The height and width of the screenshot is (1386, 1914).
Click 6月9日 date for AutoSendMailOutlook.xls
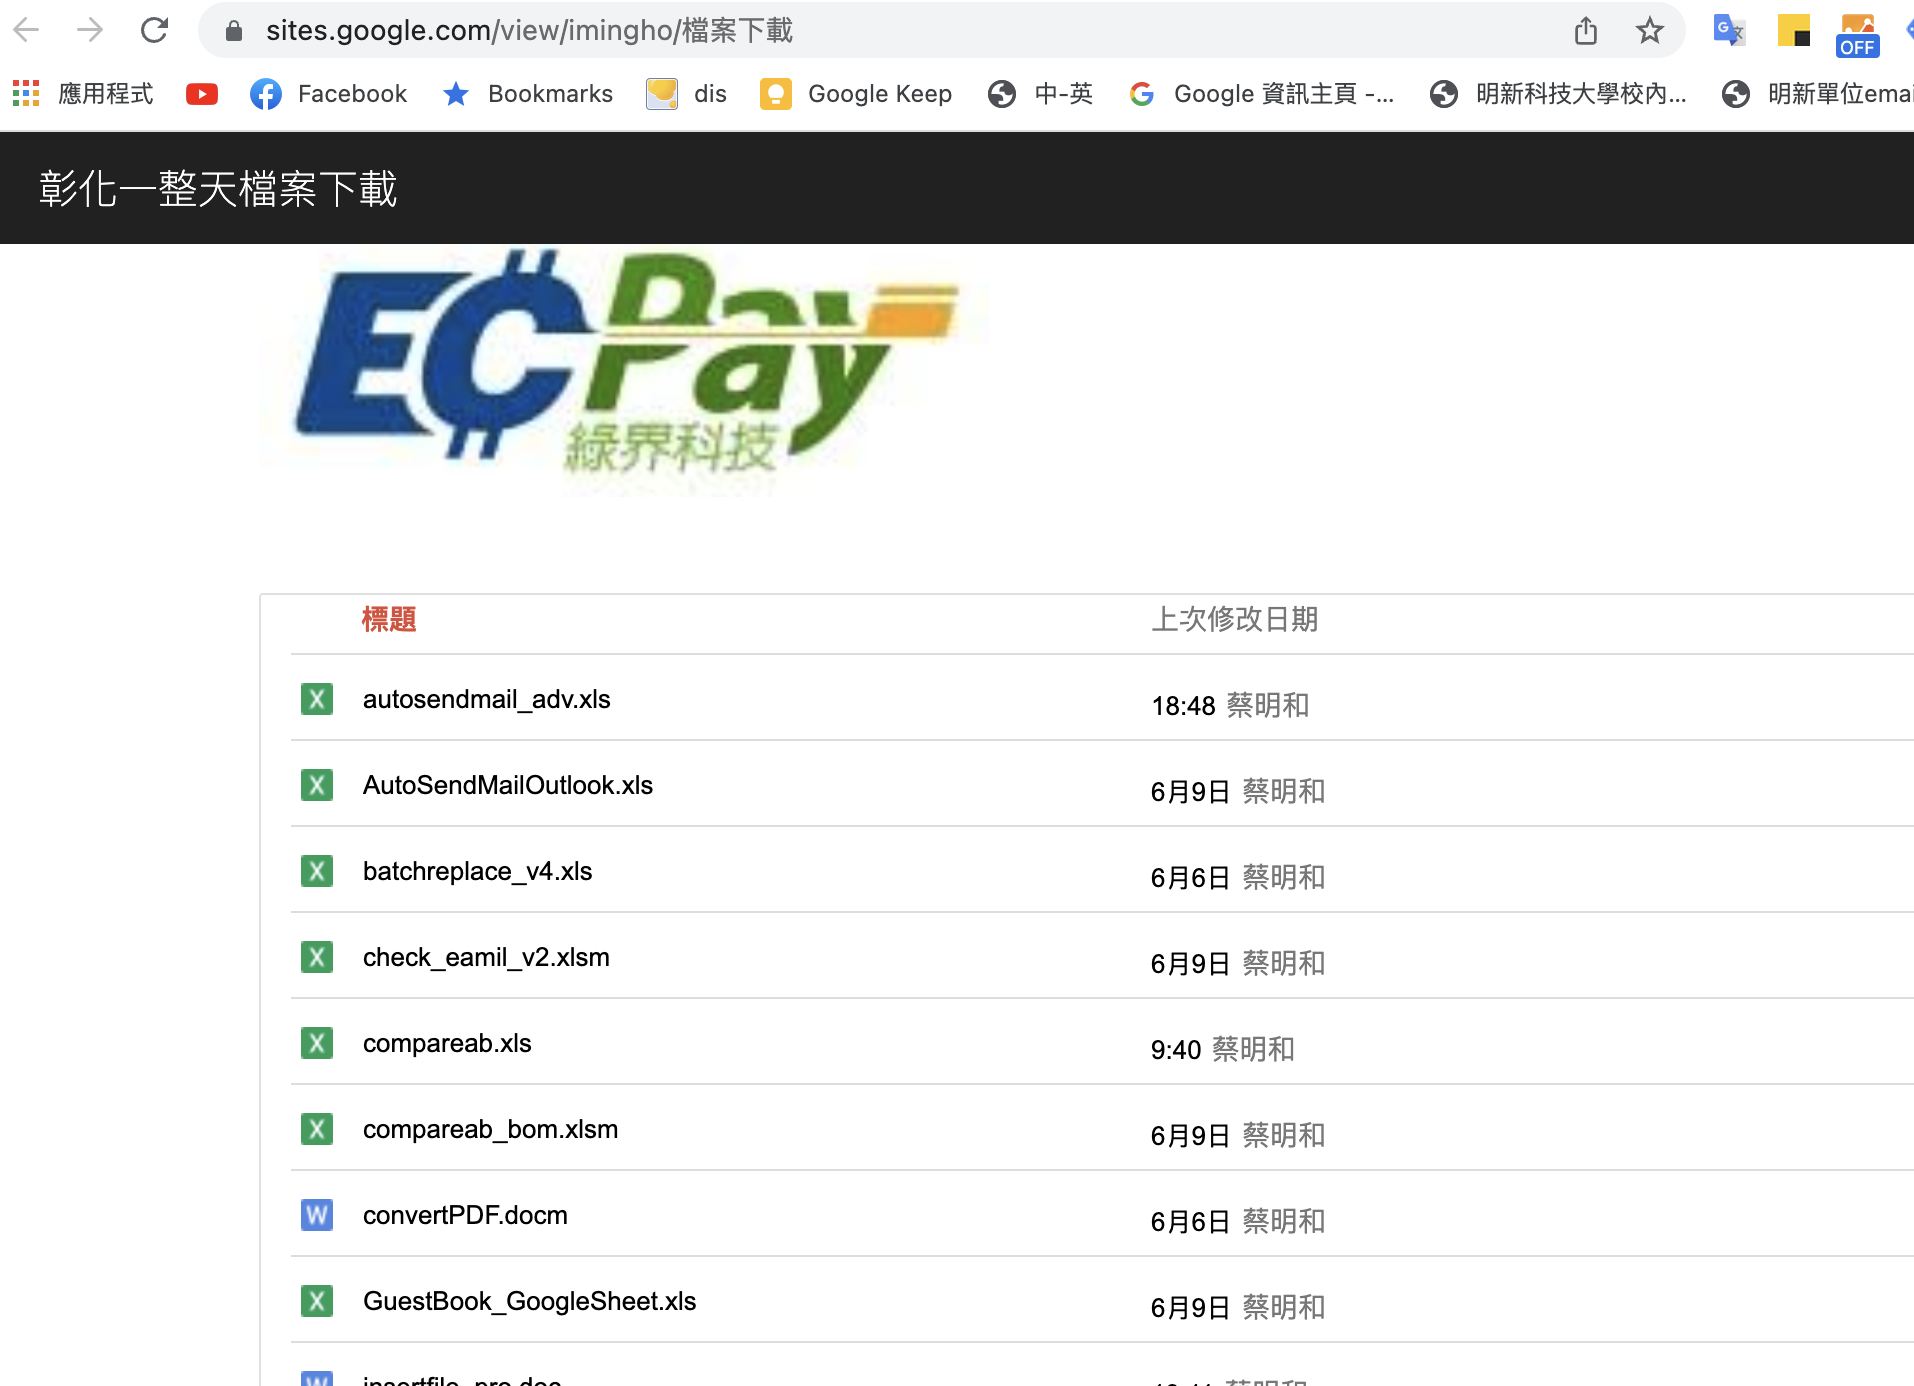coord(1190,792)
